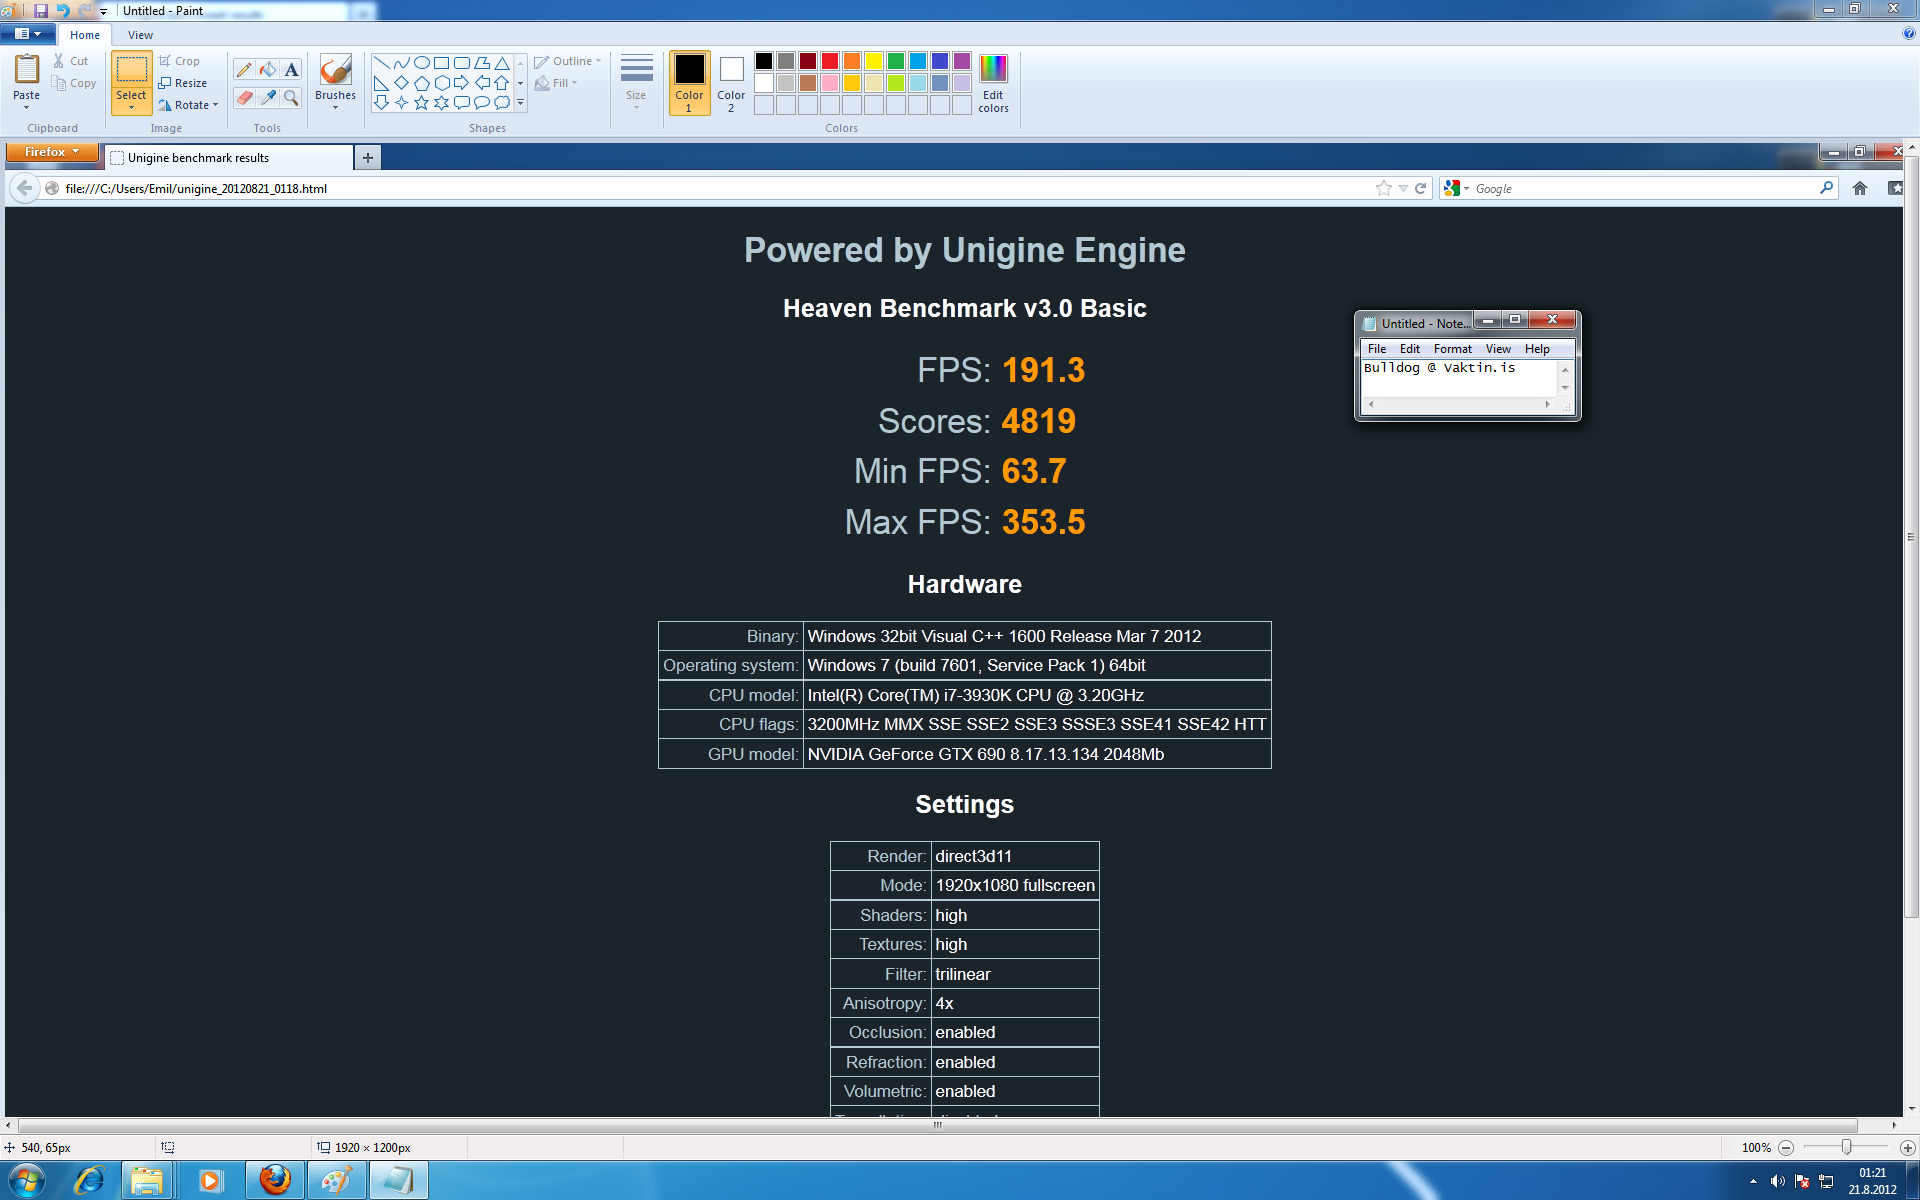
Task: Choose the oval shape
Action: [x=421, y=62]
